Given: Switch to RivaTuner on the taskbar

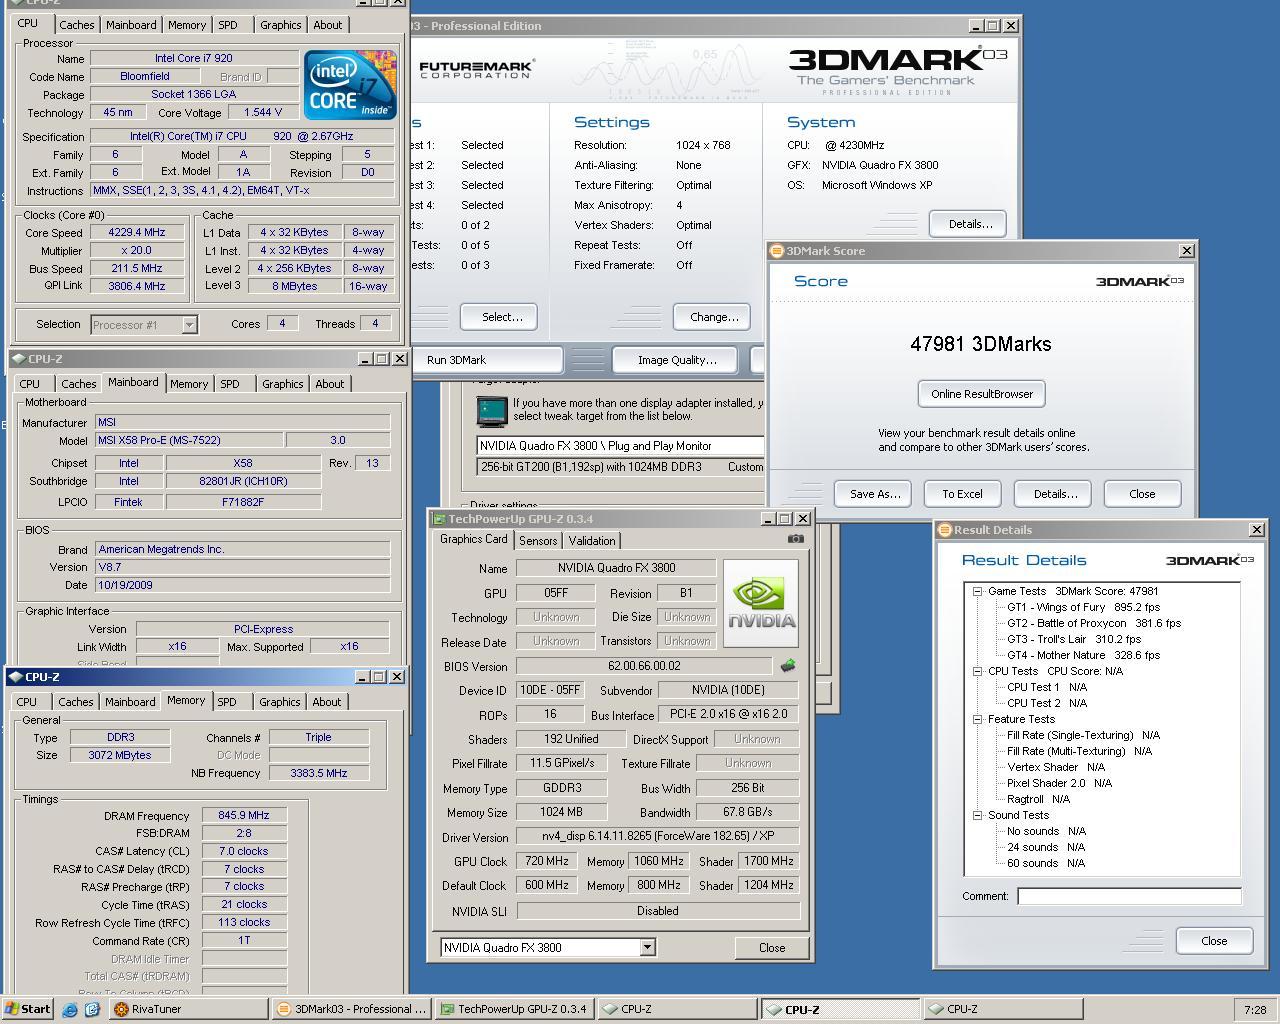Looking at the screenshot, I should point(188,1009).
